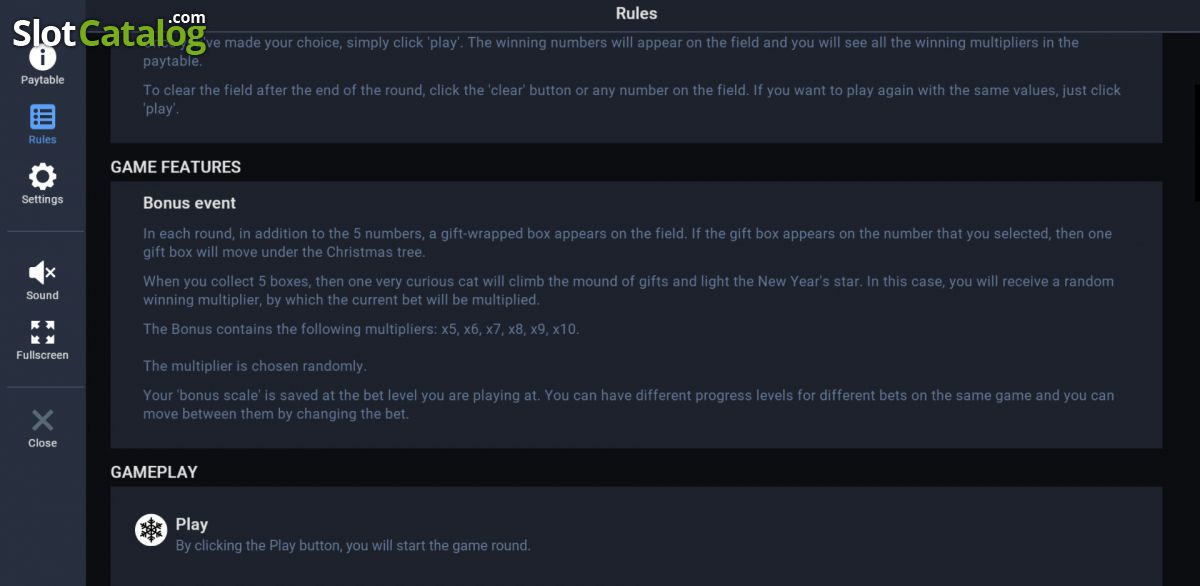The width and height of the screenshot is (1200, 586).
Task: Click the GAME FEATURES section heading
Action: point(176,167)
